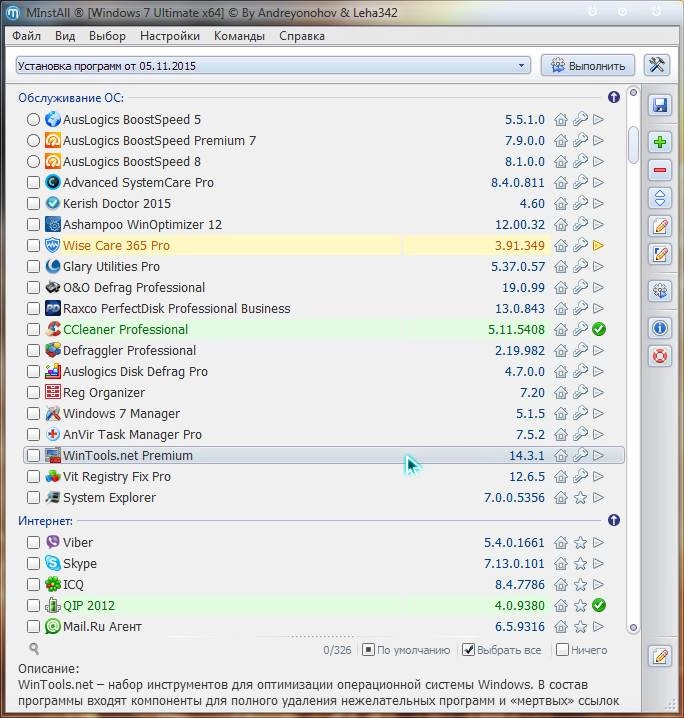Click the Ничего option

581,650
